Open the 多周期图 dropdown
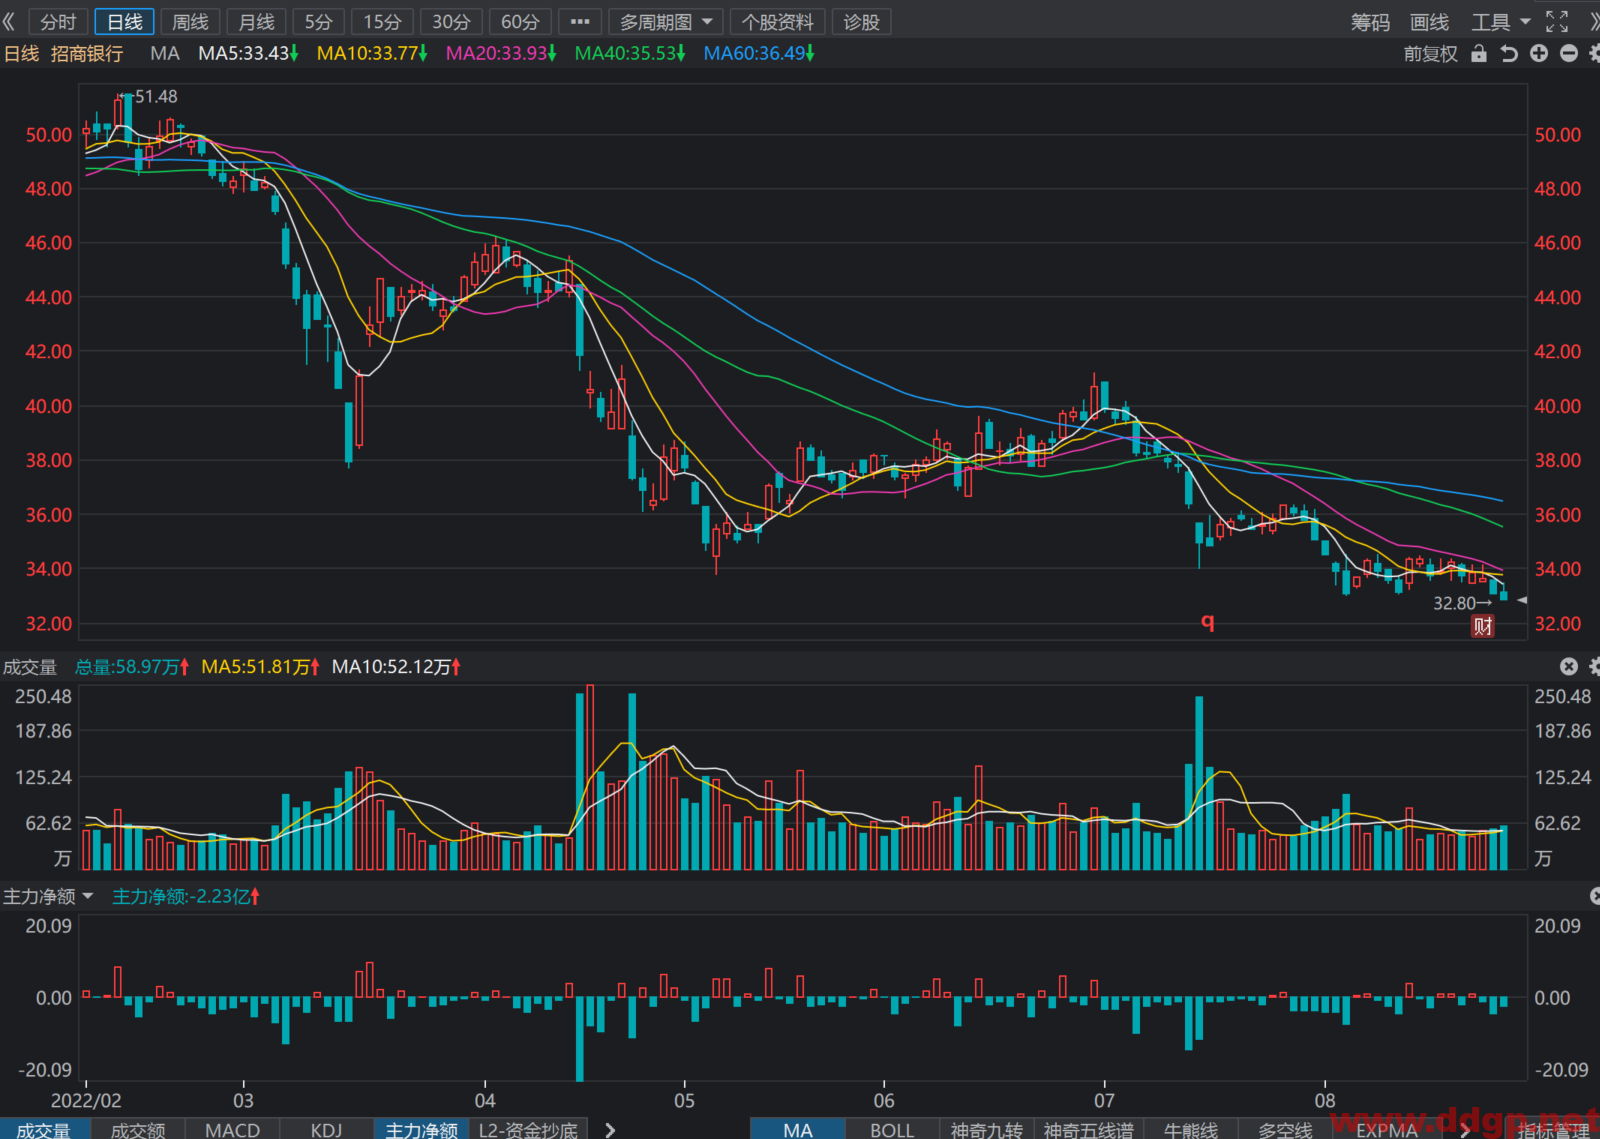 coord(665,22)
